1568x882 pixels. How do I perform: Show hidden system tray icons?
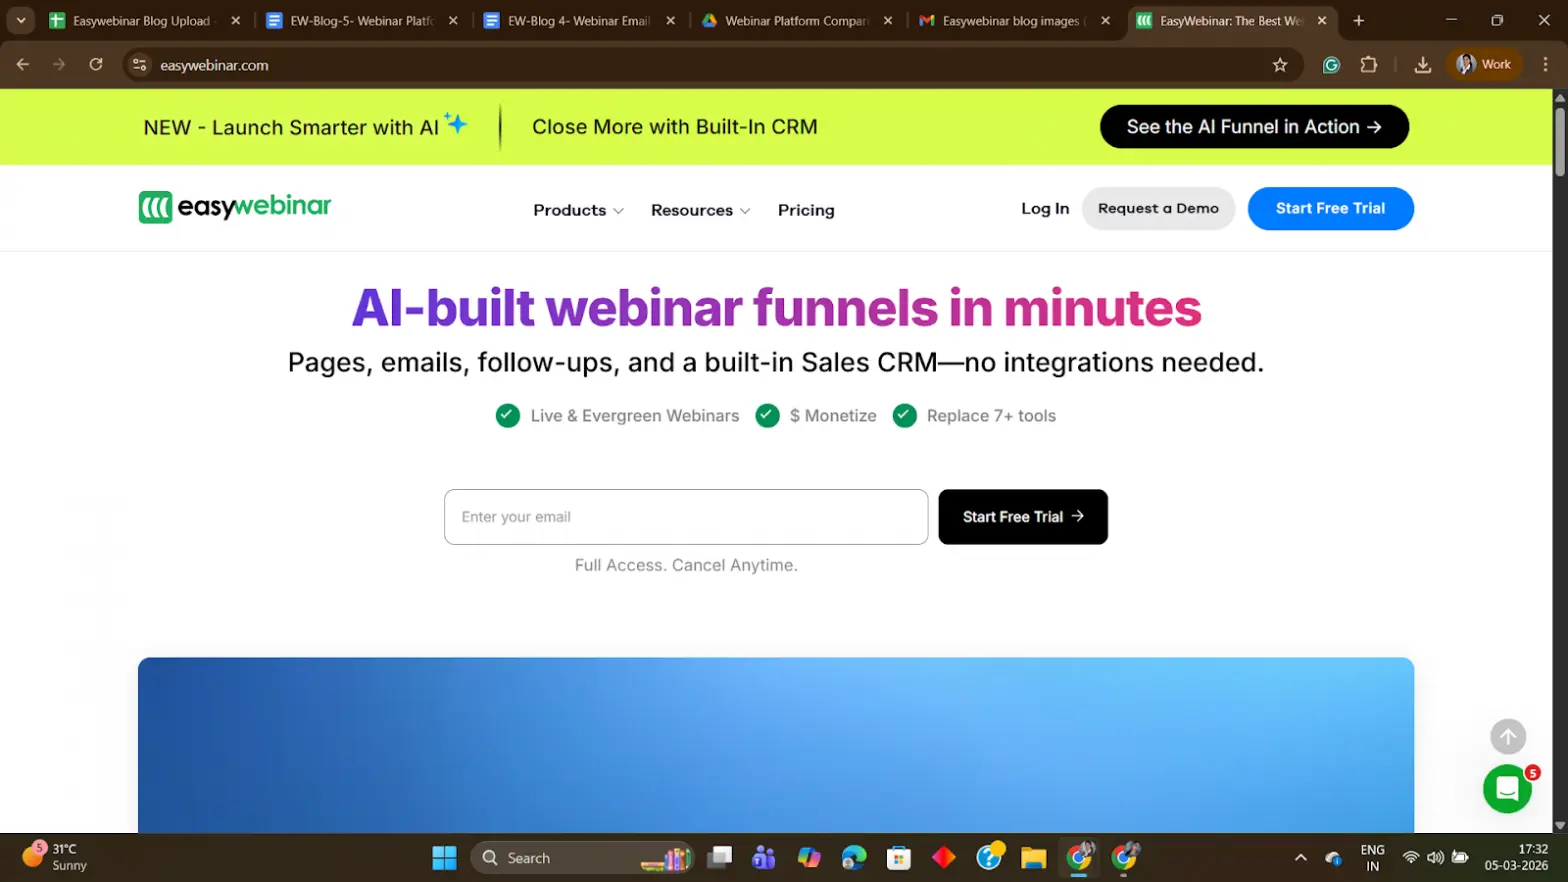pos(1300,858)
